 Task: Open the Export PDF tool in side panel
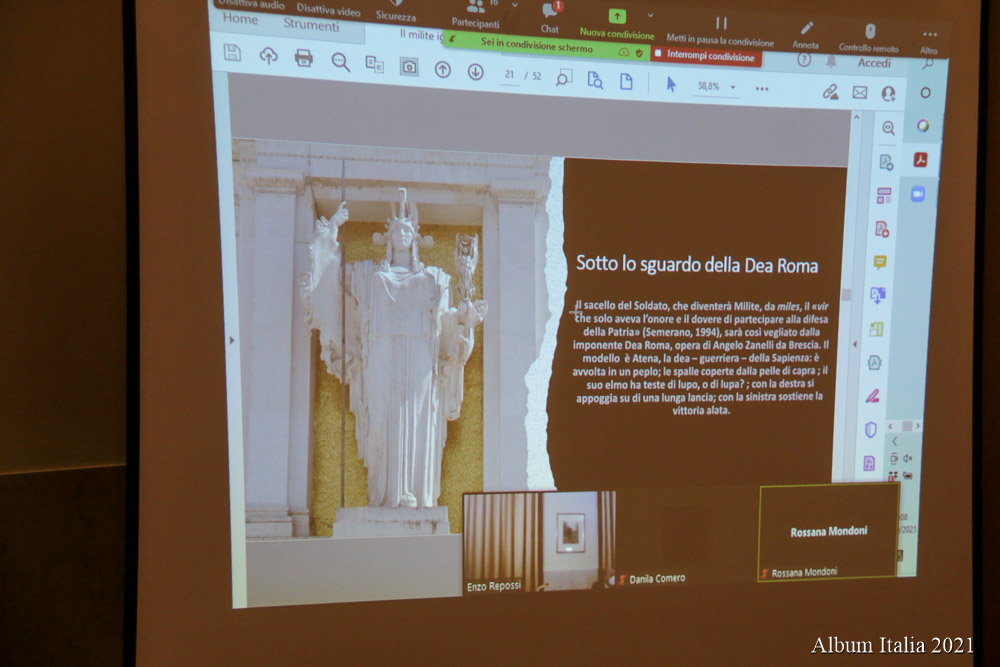tap(886, 162)
